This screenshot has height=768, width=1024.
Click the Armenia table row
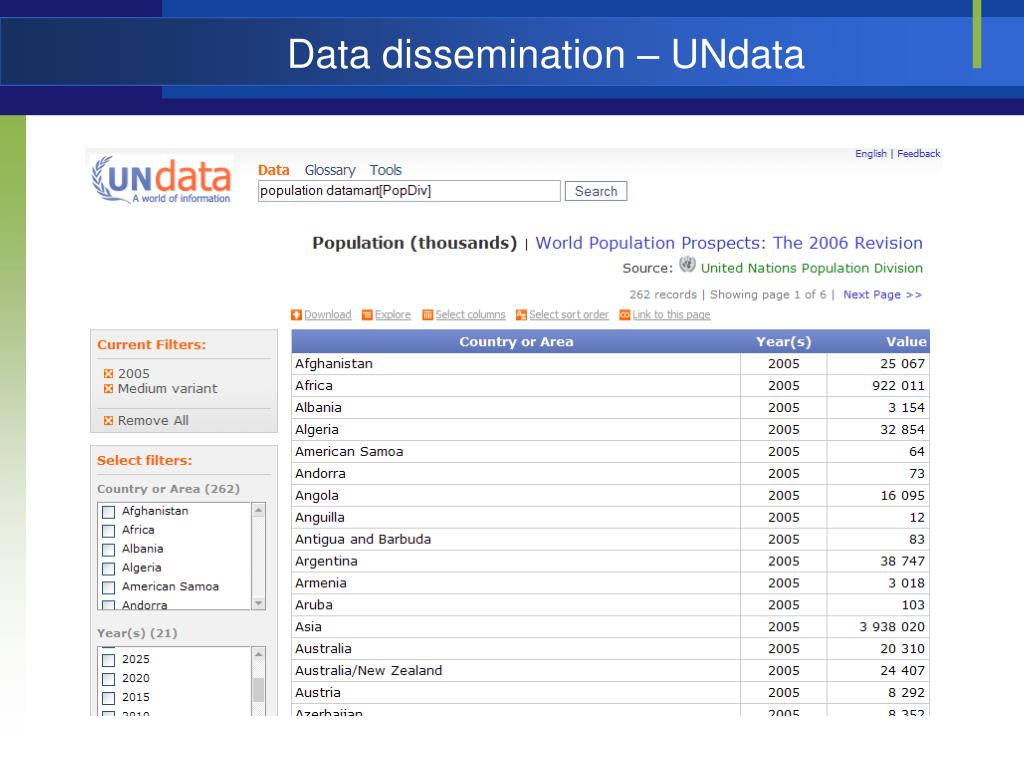point(611,583)
